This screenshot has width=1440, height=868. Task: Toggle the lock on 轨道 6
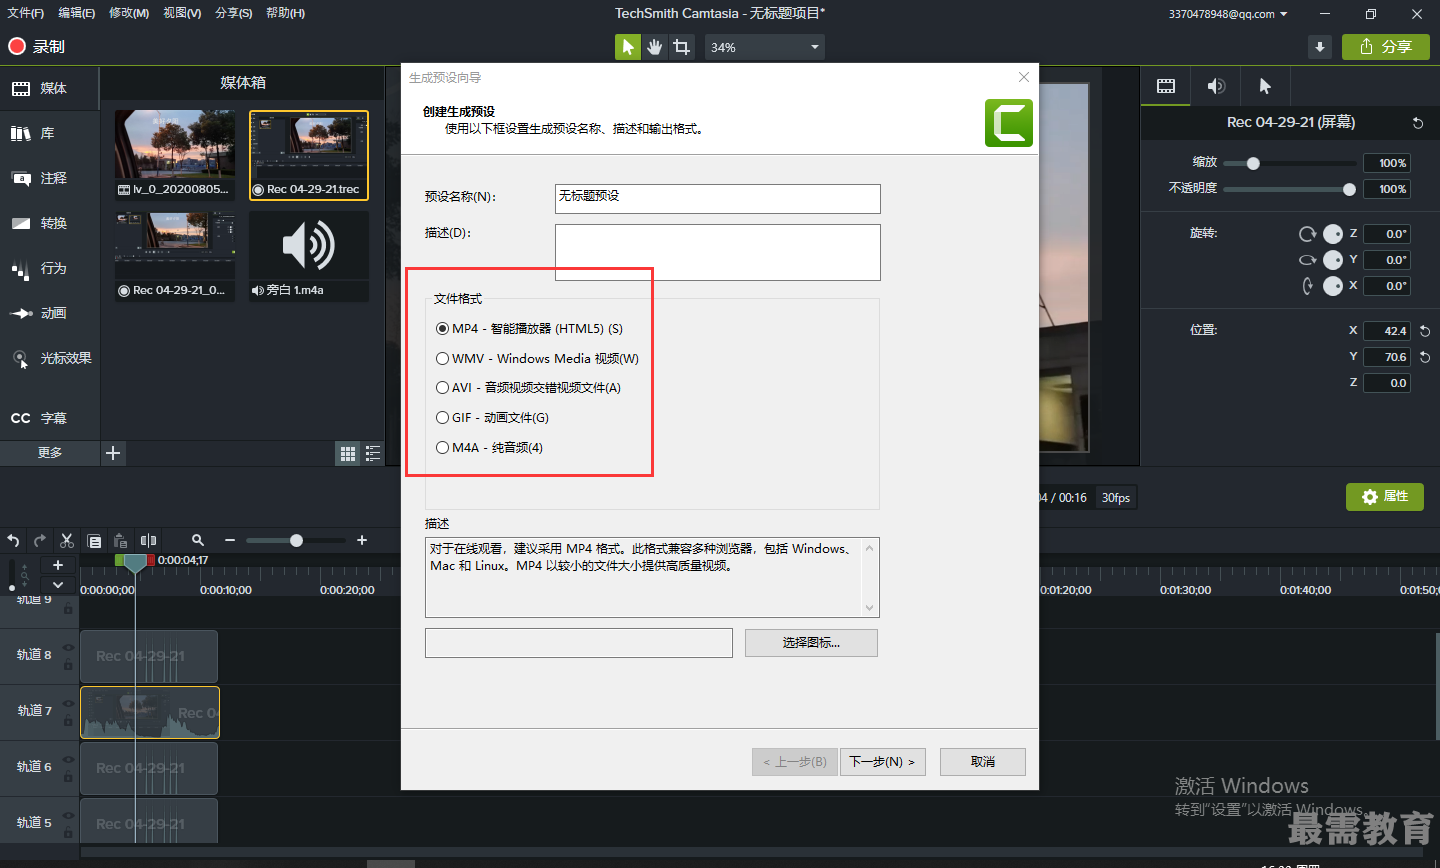[68, 777]
